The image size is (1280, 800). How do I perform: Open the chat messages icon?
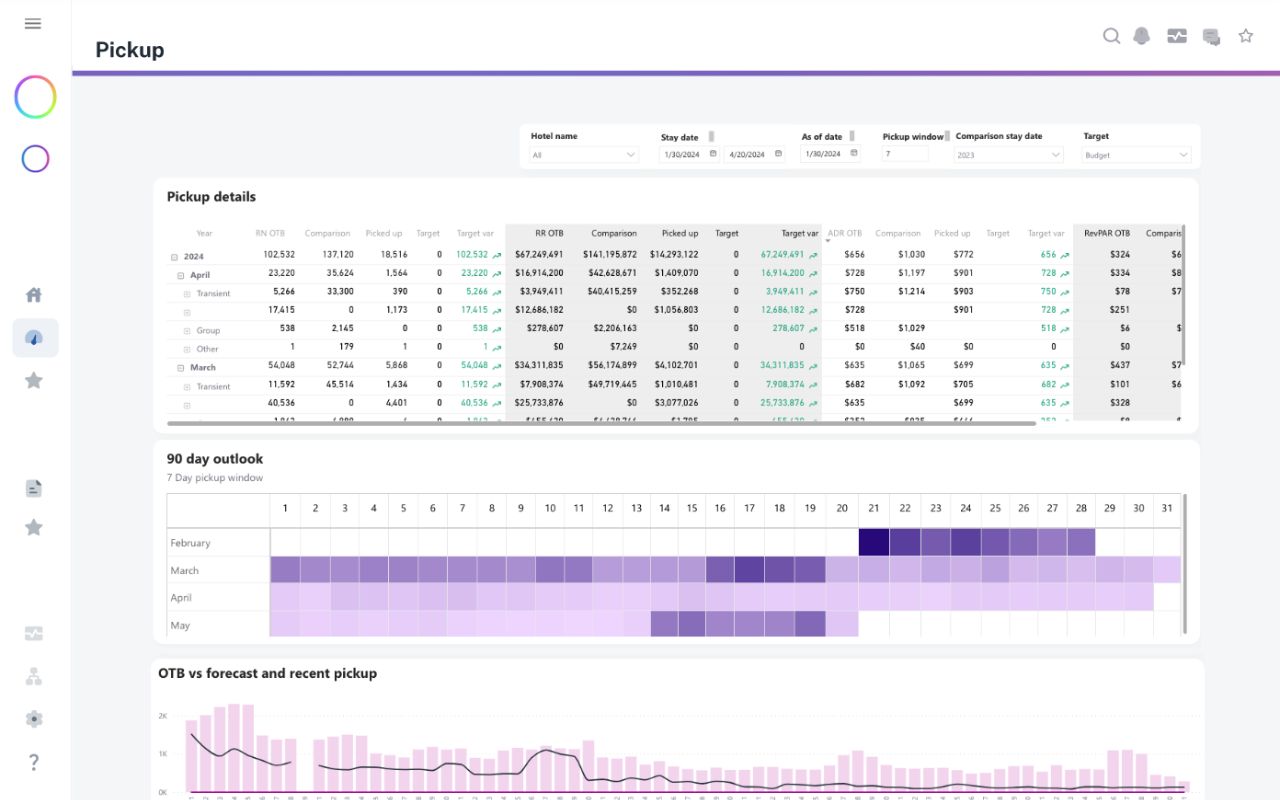(1211, 37)
